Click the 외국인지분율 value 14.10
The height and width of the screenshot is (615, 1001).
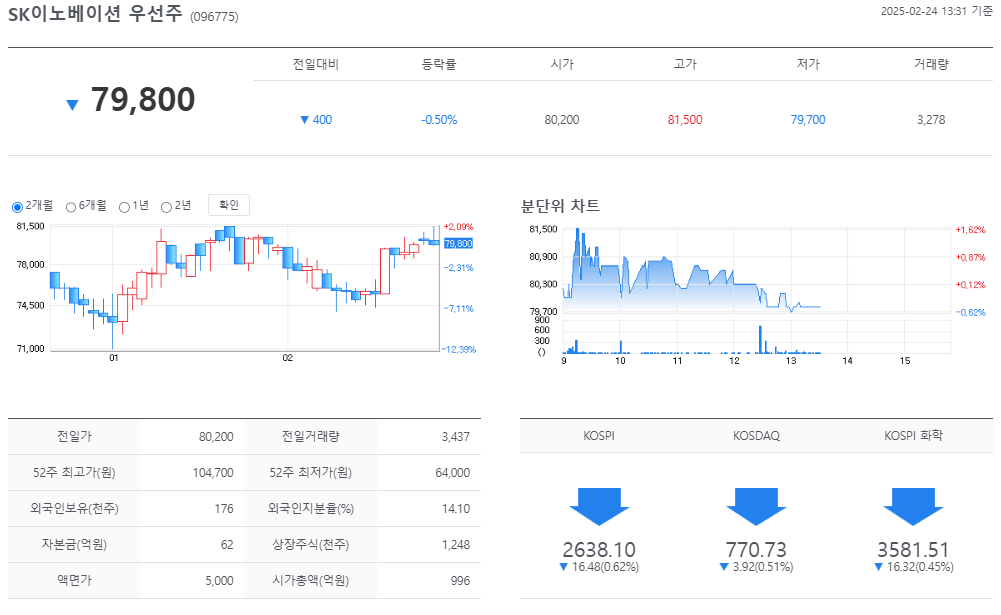[x=456, y=508]
